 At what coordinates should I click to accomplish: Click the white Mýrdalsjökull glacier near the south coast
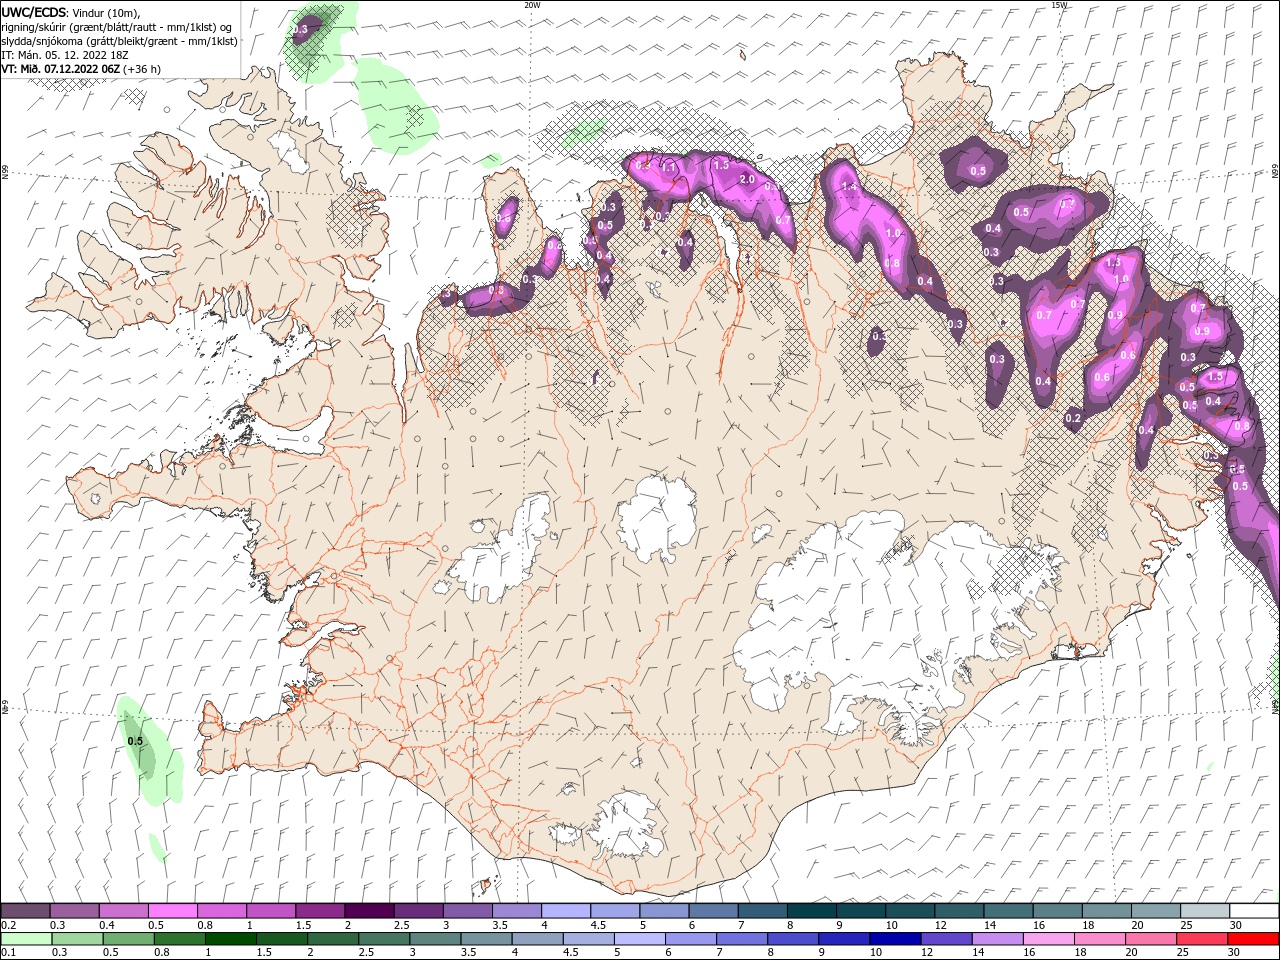(625, 825)
